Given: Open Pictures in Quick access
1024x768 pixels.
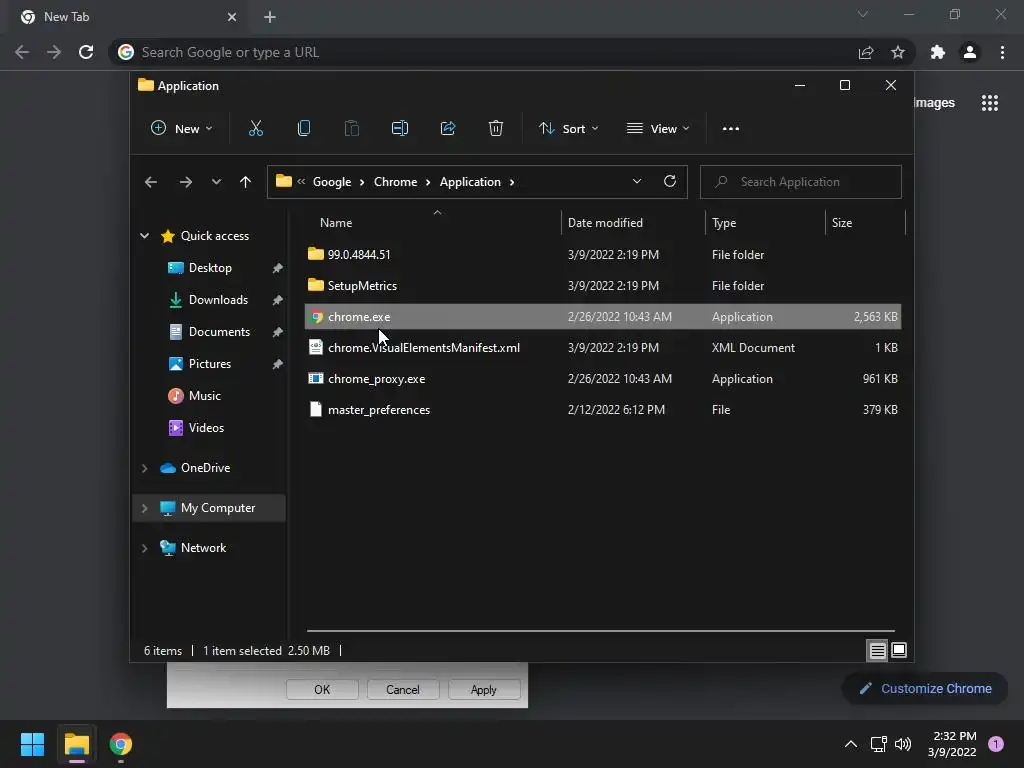Looking at the screenshot, I should tap(209, 364).
